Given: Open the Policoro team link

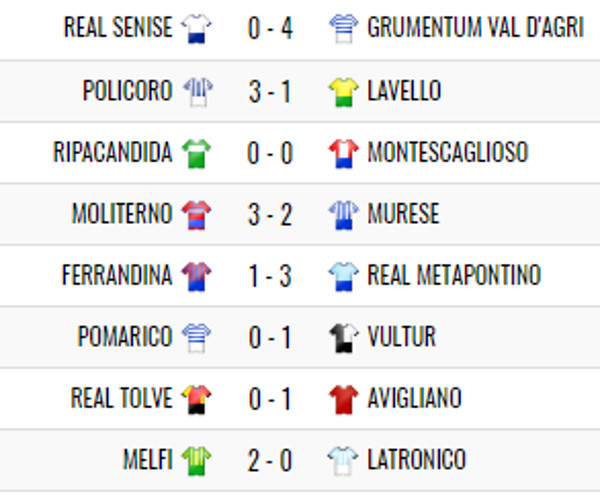Looking at the screenshot, I should pos(127,91).
